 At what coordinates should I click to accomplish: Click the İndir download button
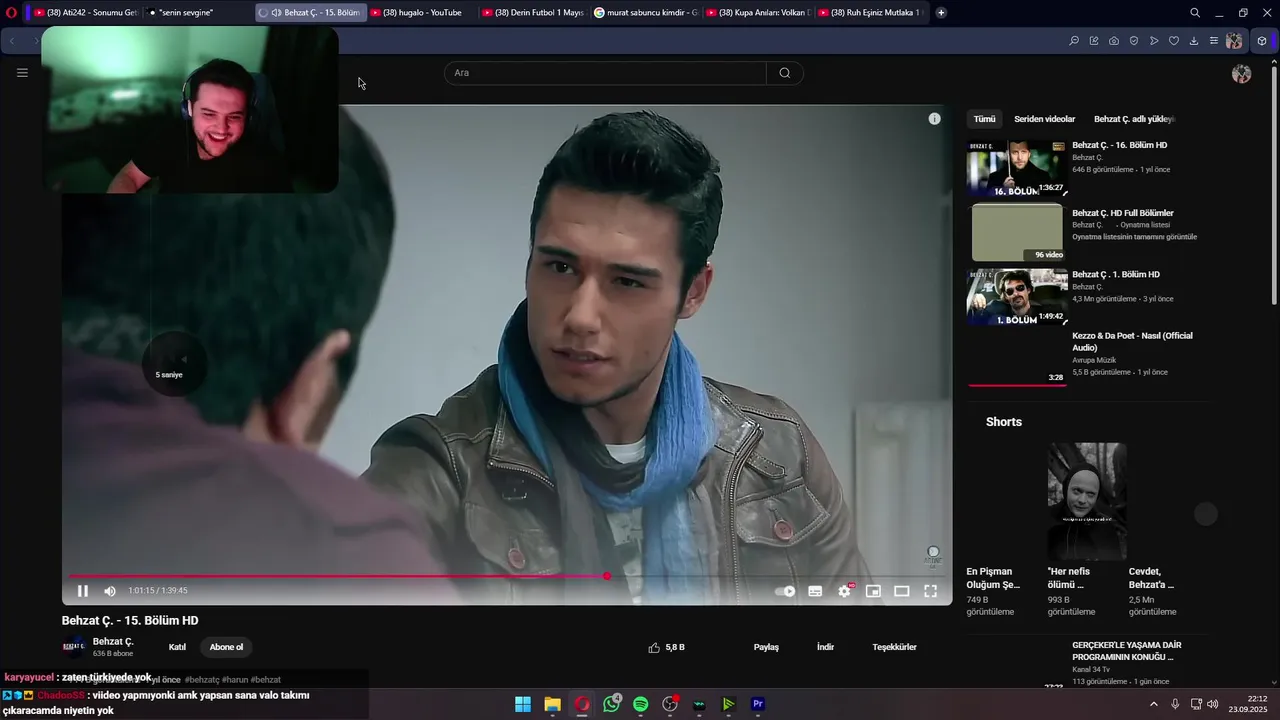pyautogui.click(x=825, y=647)
